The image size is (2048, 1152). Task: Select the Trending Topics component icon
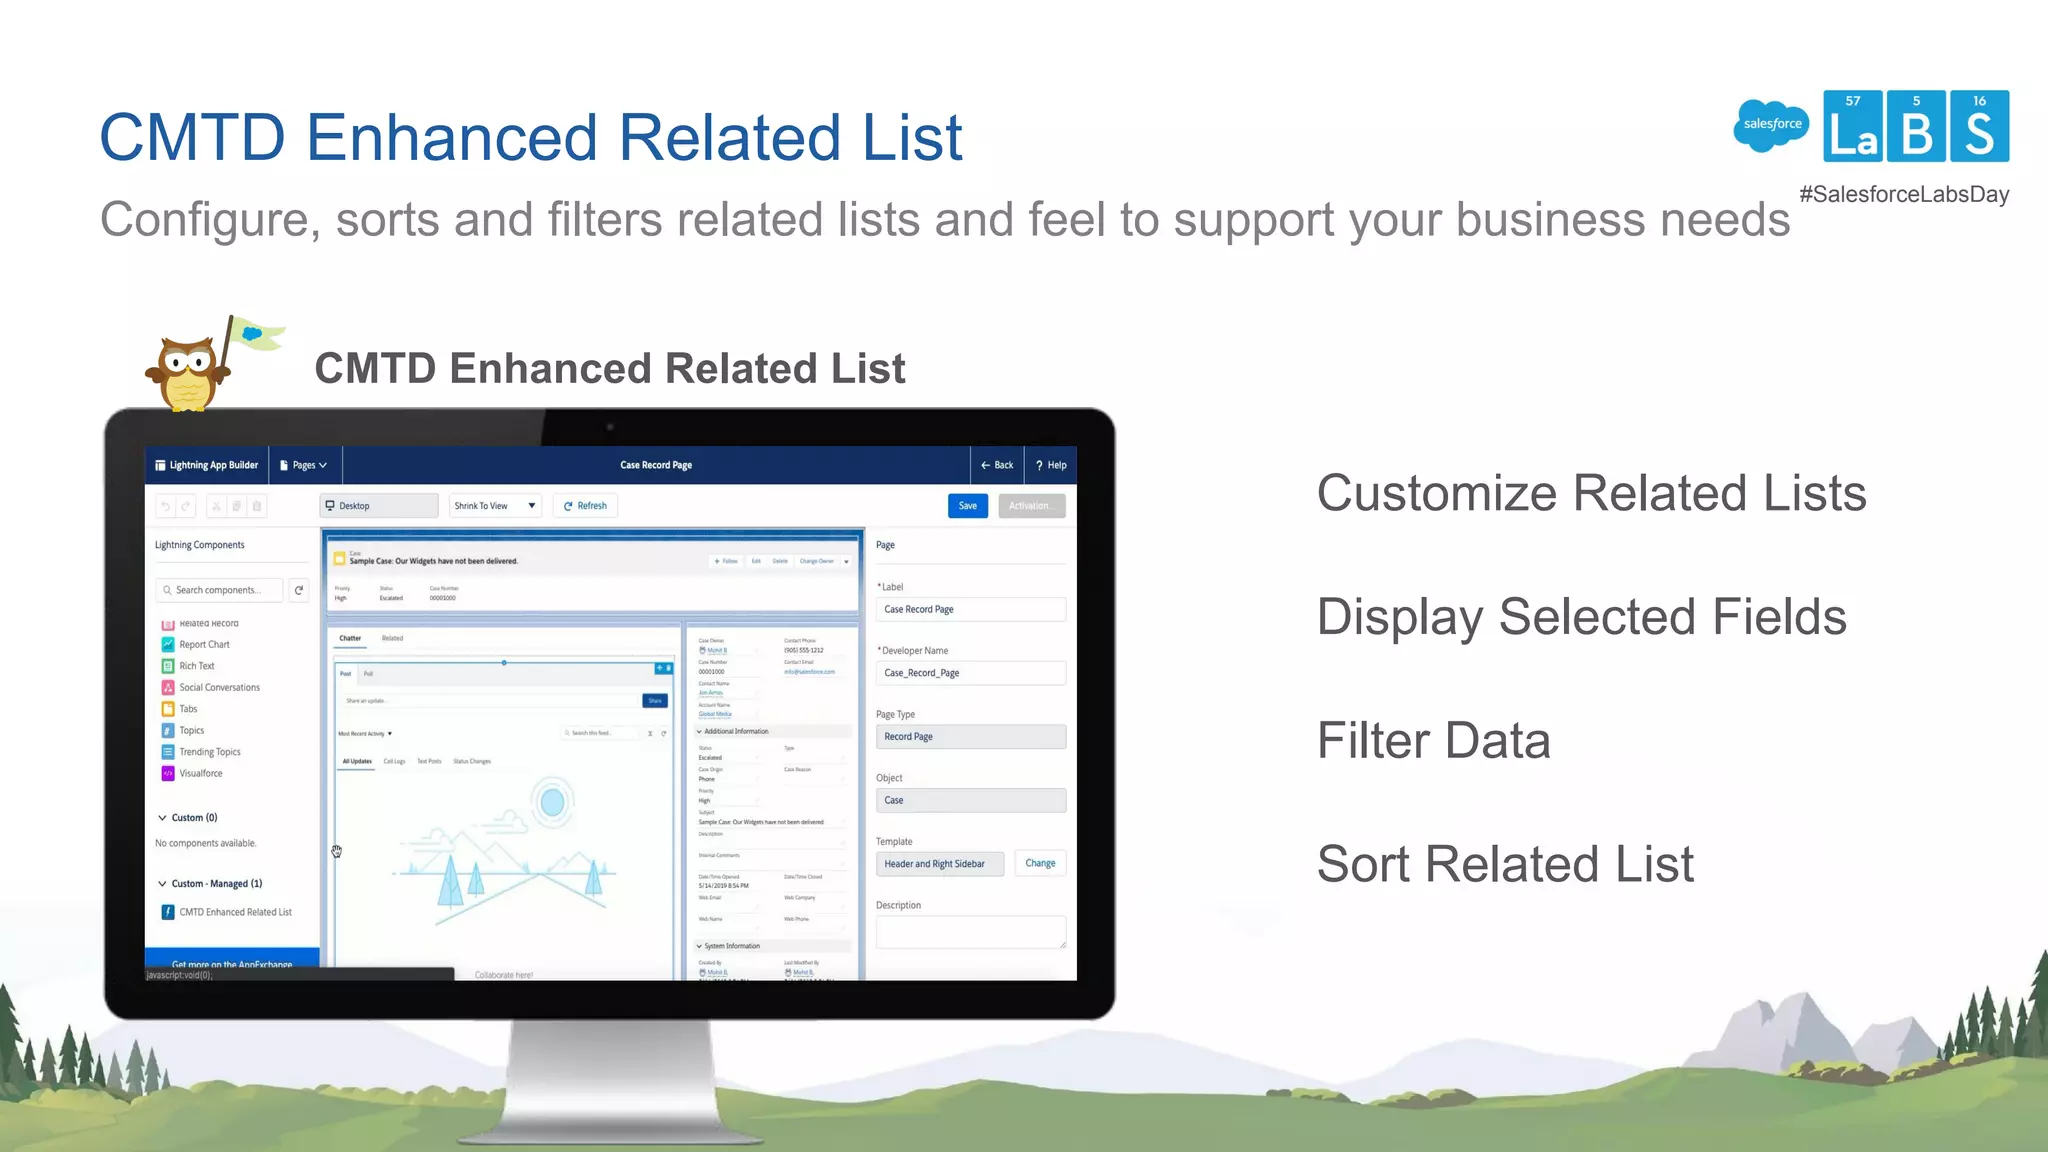(x=168, y=752)
